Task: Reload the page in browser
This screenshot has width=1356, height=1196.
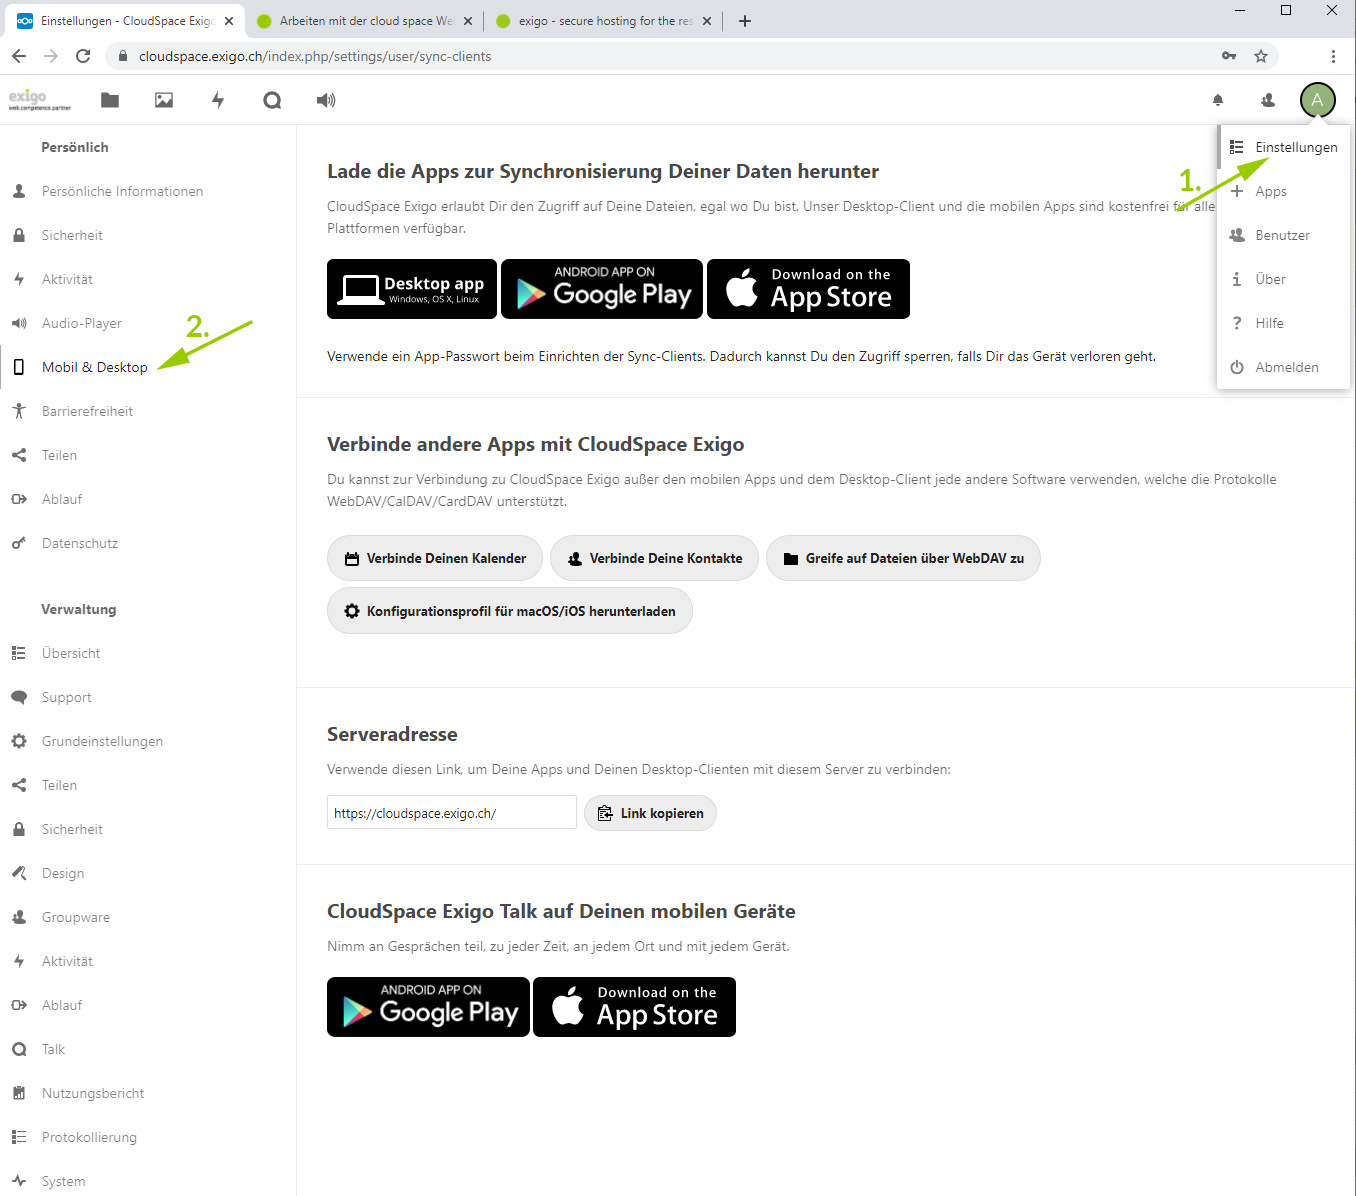Action: click(x=83, y=56)
